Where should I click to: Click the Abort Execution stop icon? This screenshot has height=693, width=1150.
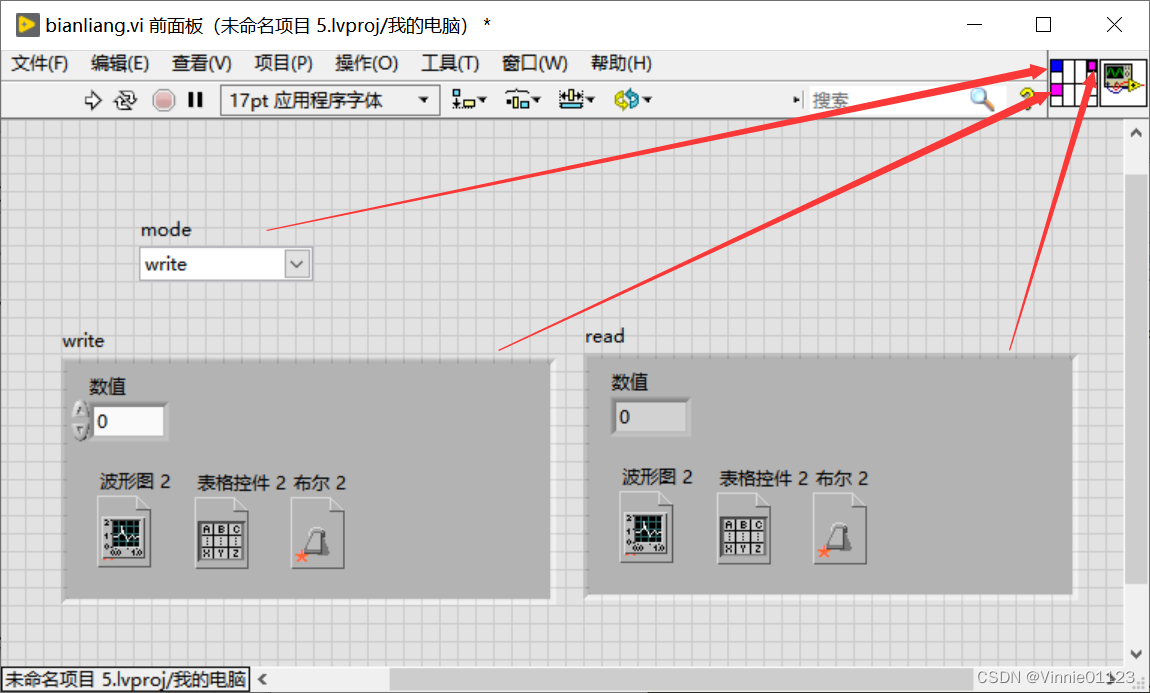(162, 99)
